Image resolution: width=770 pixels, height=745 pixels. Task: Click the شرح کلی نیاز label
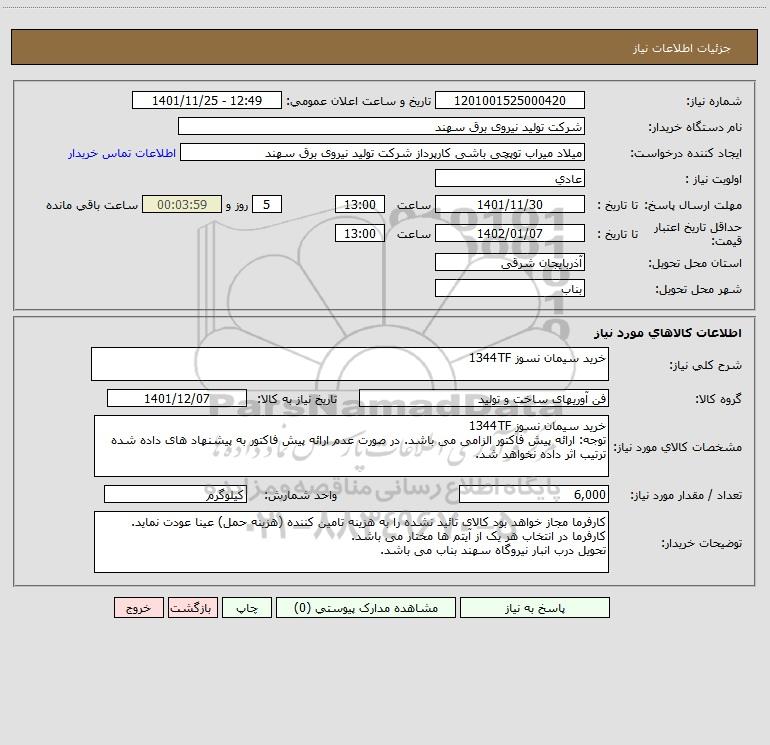pos(706,365)
